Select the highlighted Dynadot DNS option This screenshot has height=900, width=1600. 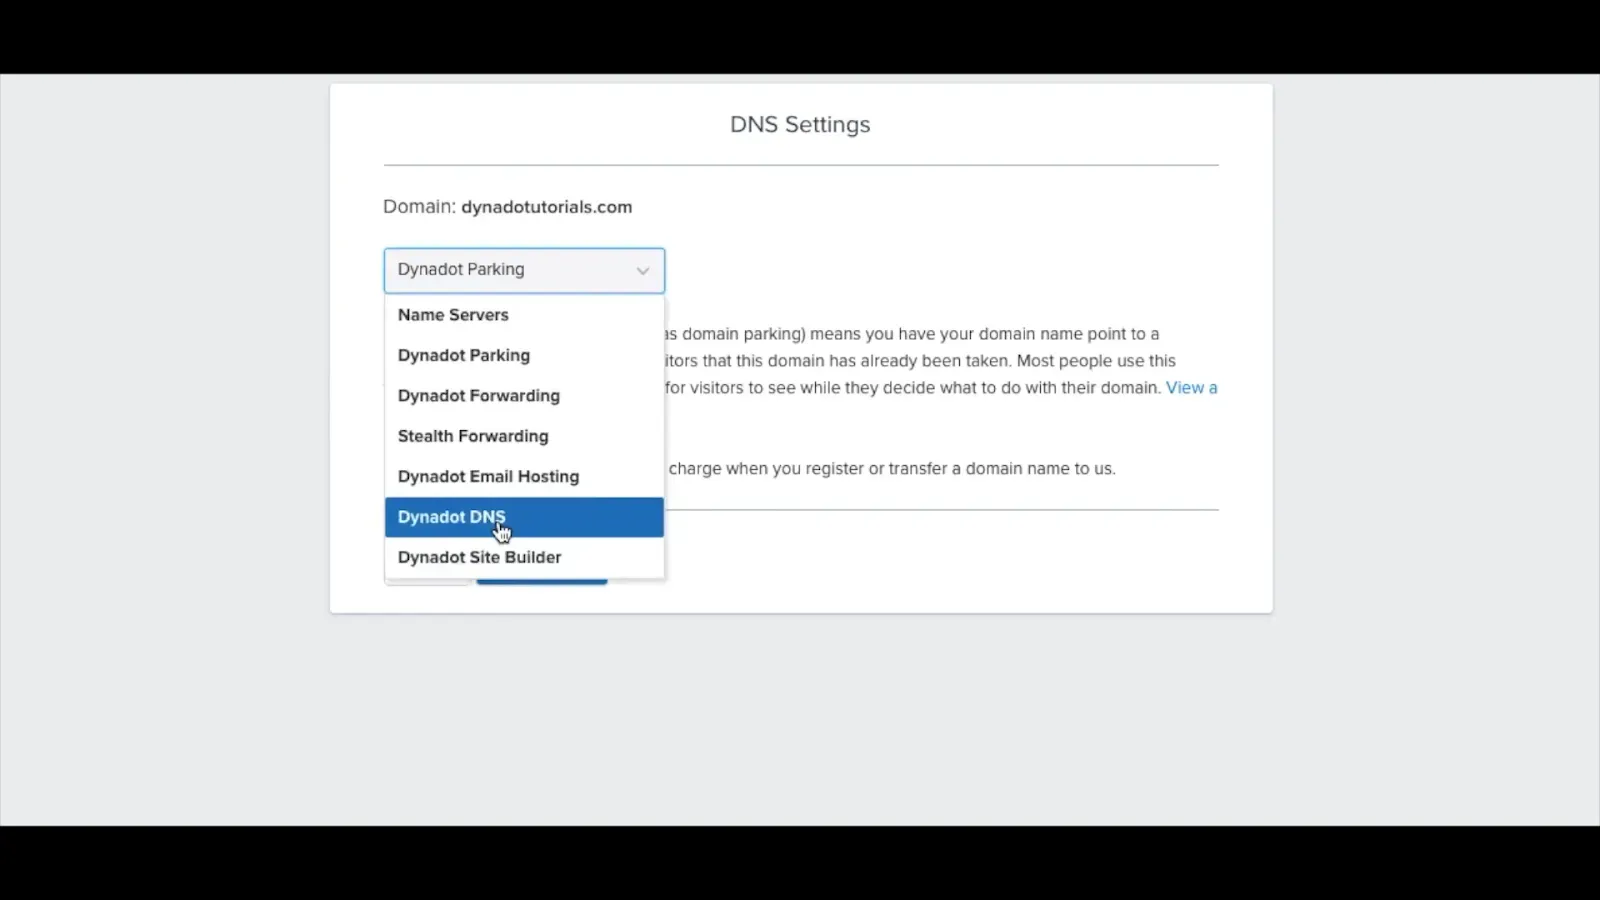[x=524, y=517]
